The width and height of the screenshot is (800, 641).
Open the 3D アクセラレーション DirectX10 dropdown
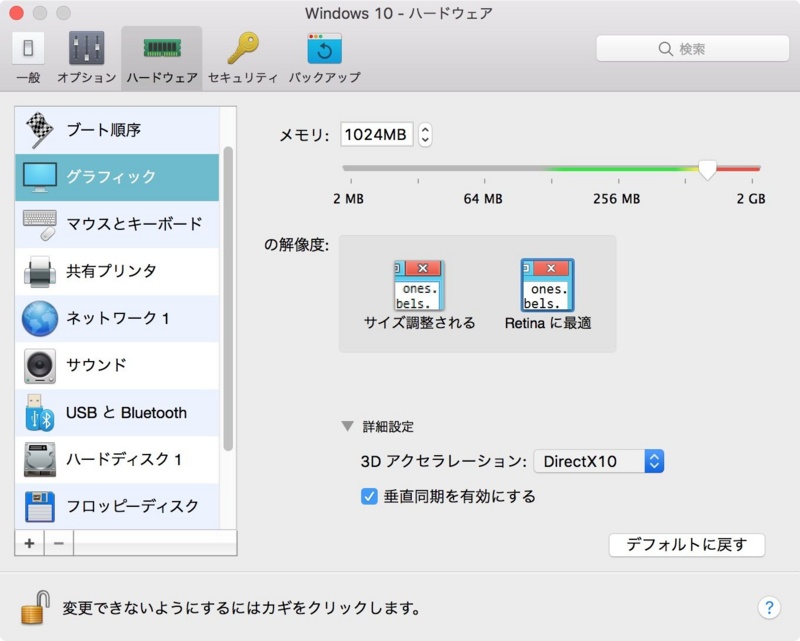click(x=598, y=461)
